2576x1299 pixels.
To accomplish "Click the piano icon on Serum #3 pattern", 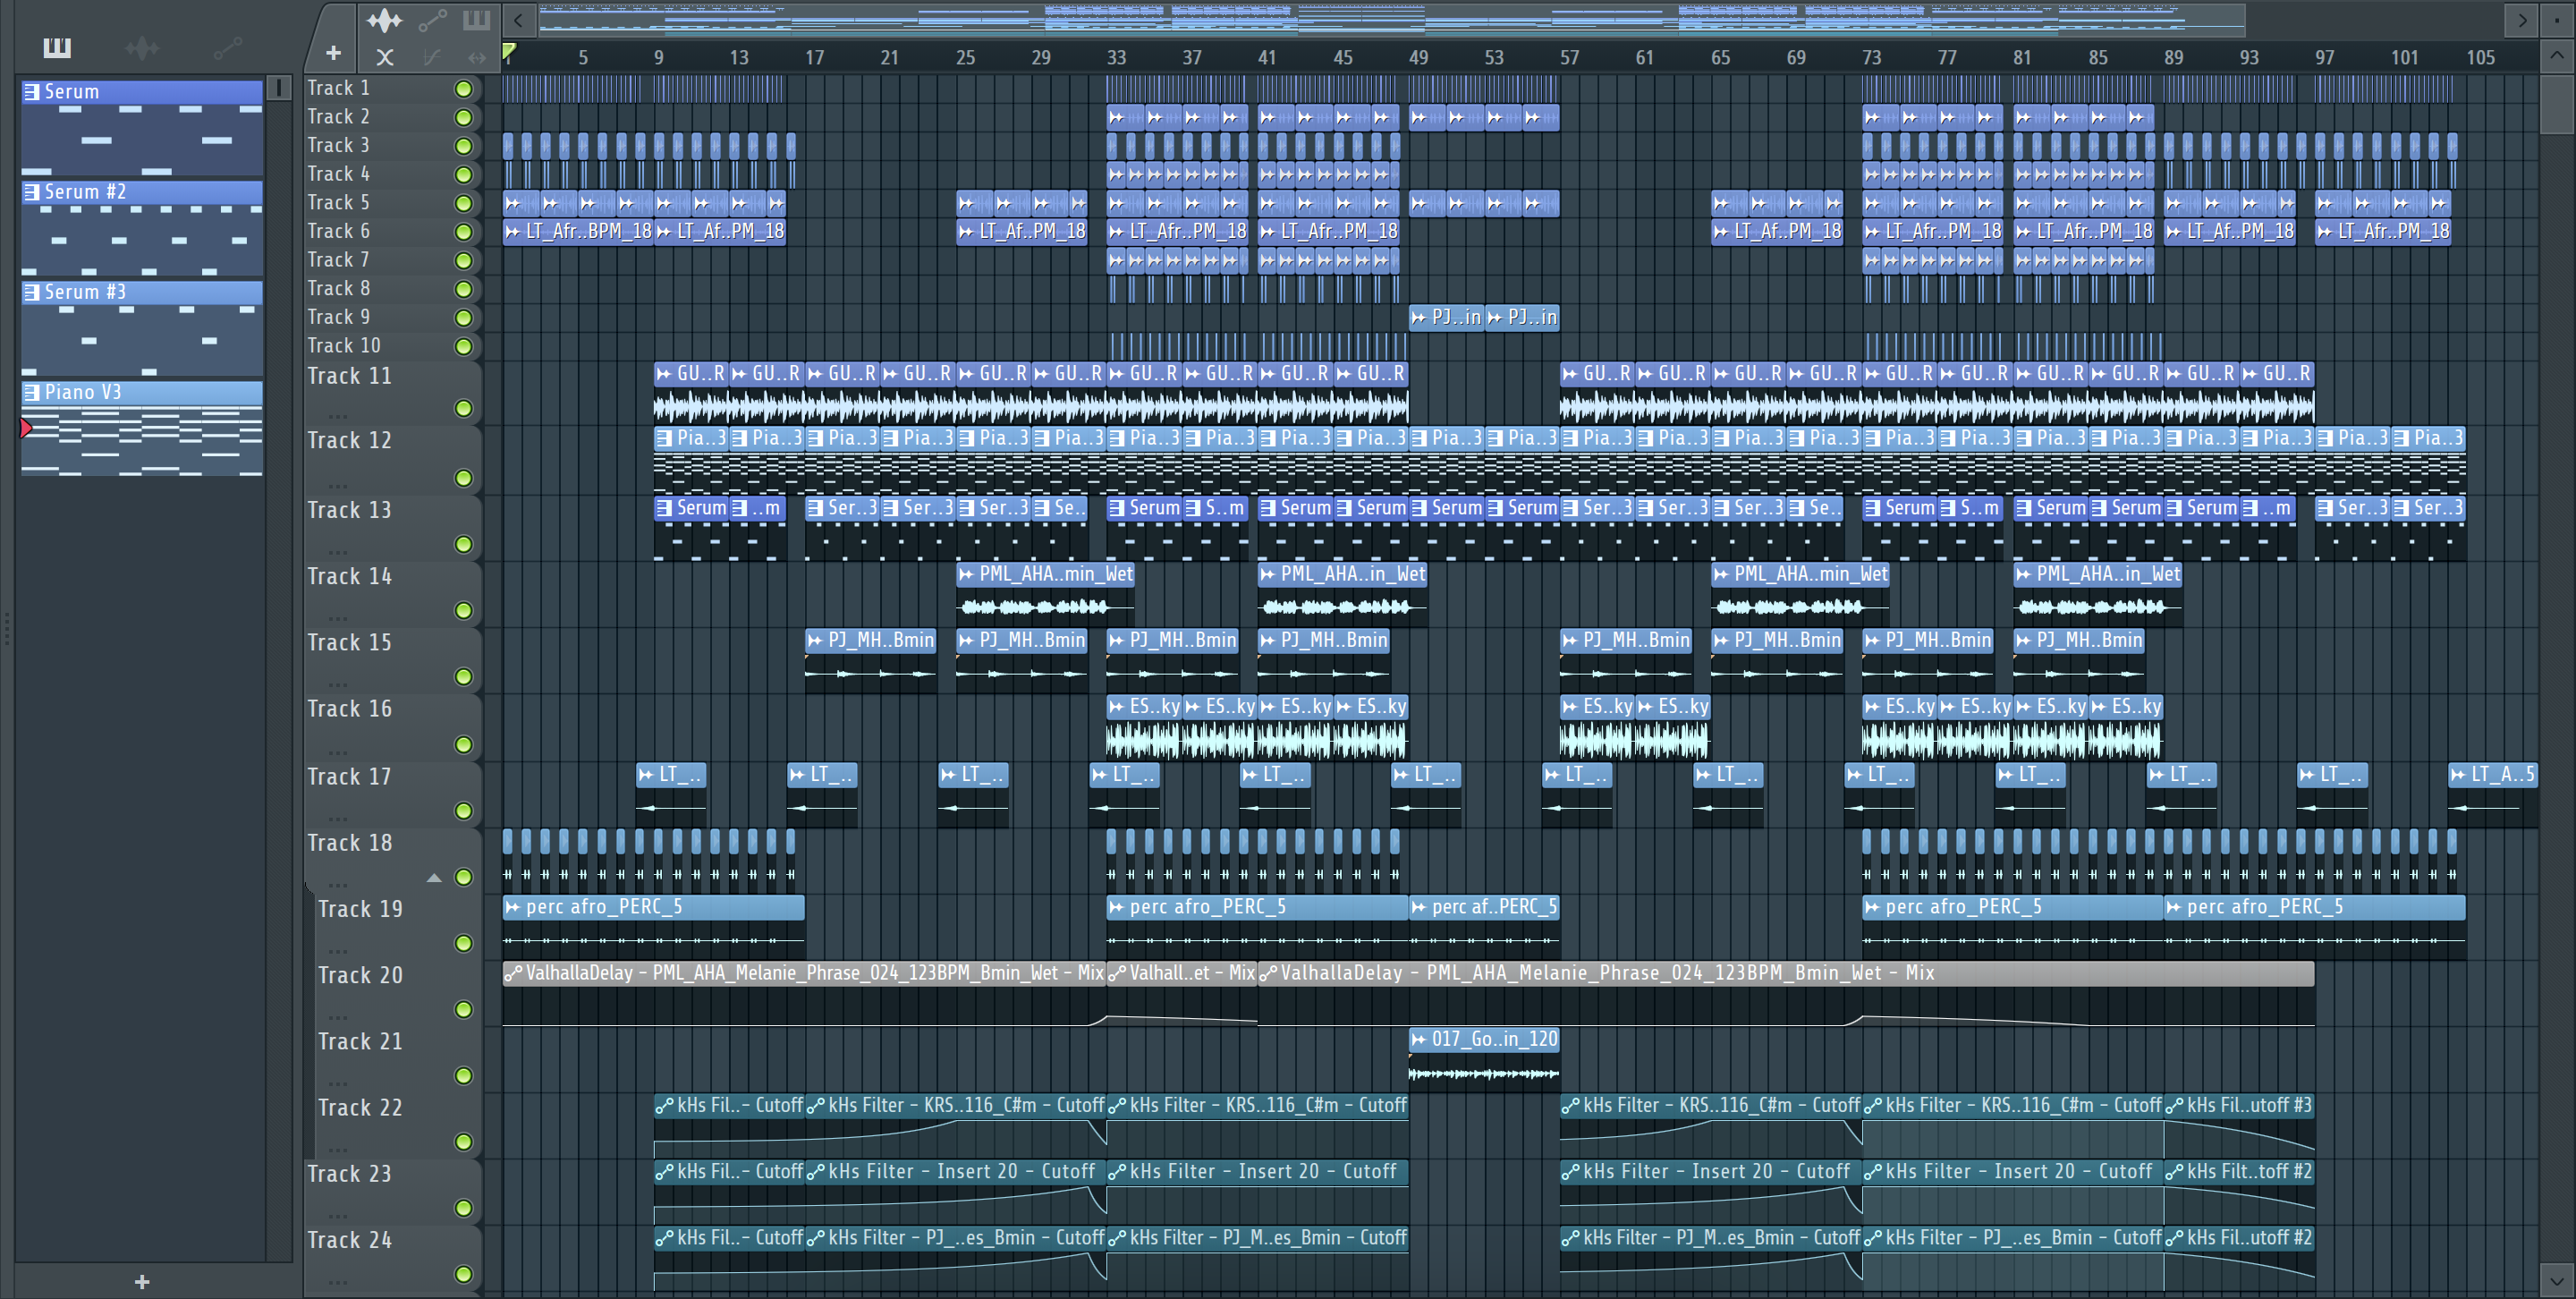I will (x=32, y=292).
